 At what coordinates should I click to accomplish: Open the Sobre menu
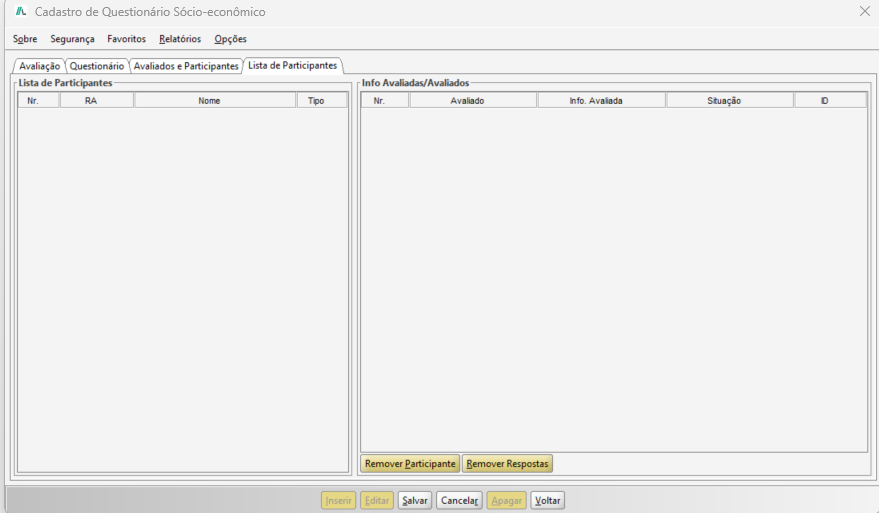coord(25,39)
